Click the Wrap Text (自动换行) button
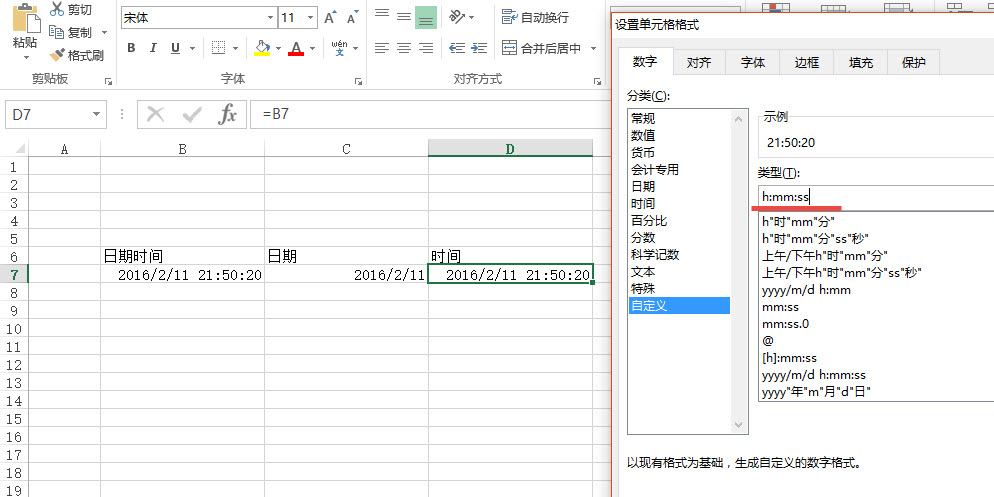This screenshot has height=497, width=994. (536, 17)
